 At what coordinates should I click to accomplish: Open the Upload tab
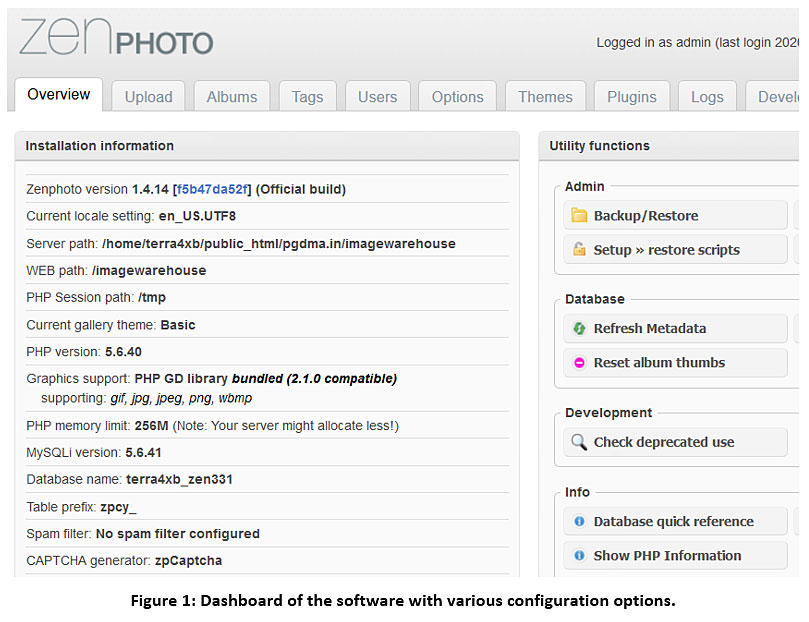pos(148,97)
